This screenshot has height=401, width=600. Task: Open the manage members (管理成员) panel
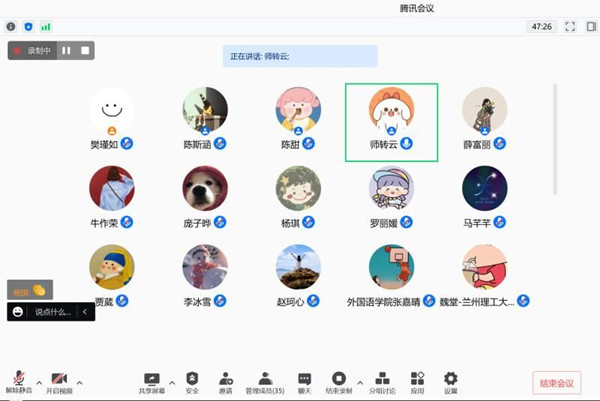tap(265, 380)
